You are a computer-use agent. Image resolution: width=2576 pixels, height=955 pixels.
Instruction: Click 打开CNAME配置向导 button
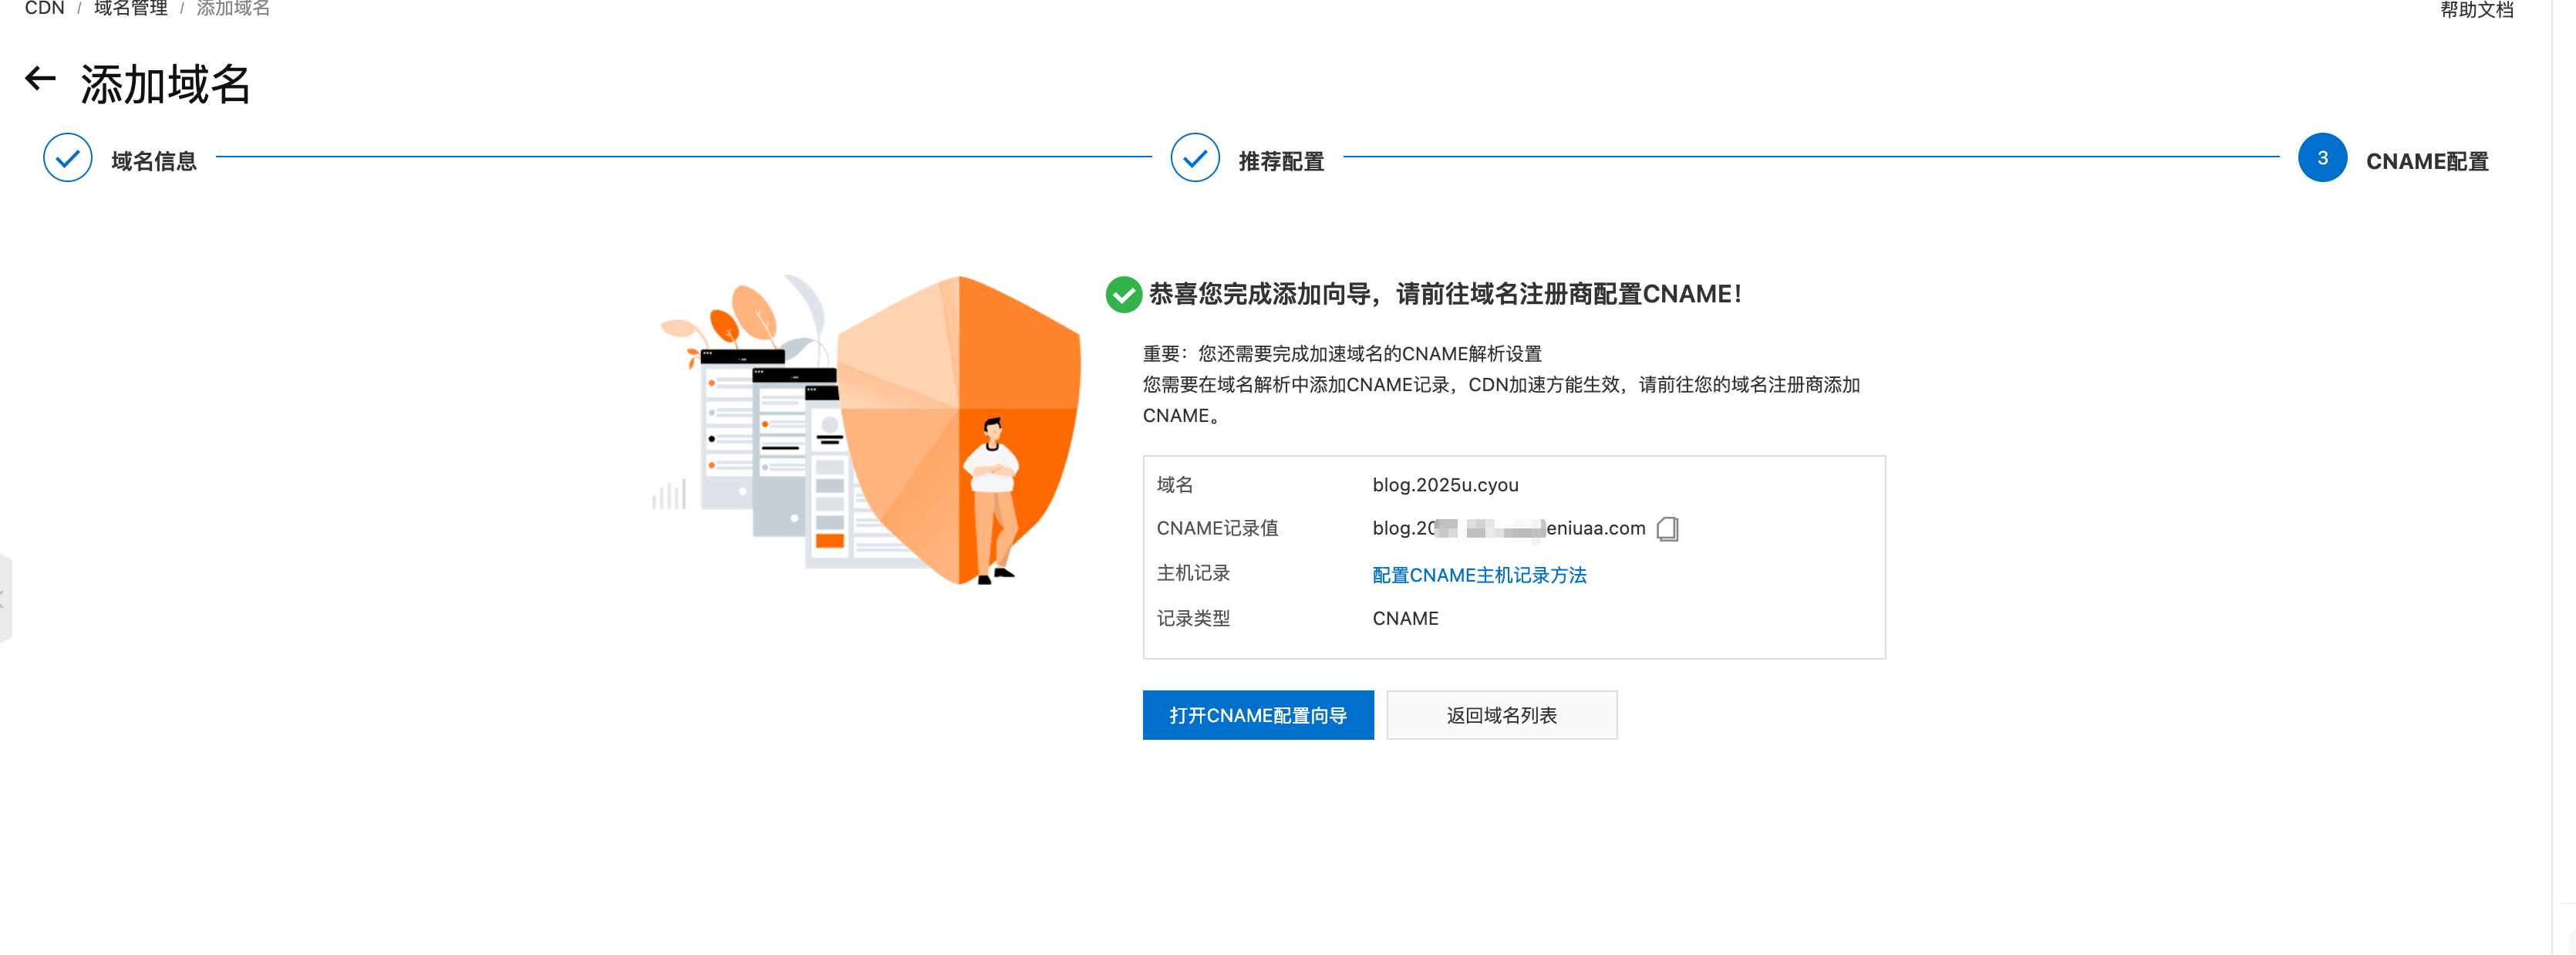click(1258, 715)
